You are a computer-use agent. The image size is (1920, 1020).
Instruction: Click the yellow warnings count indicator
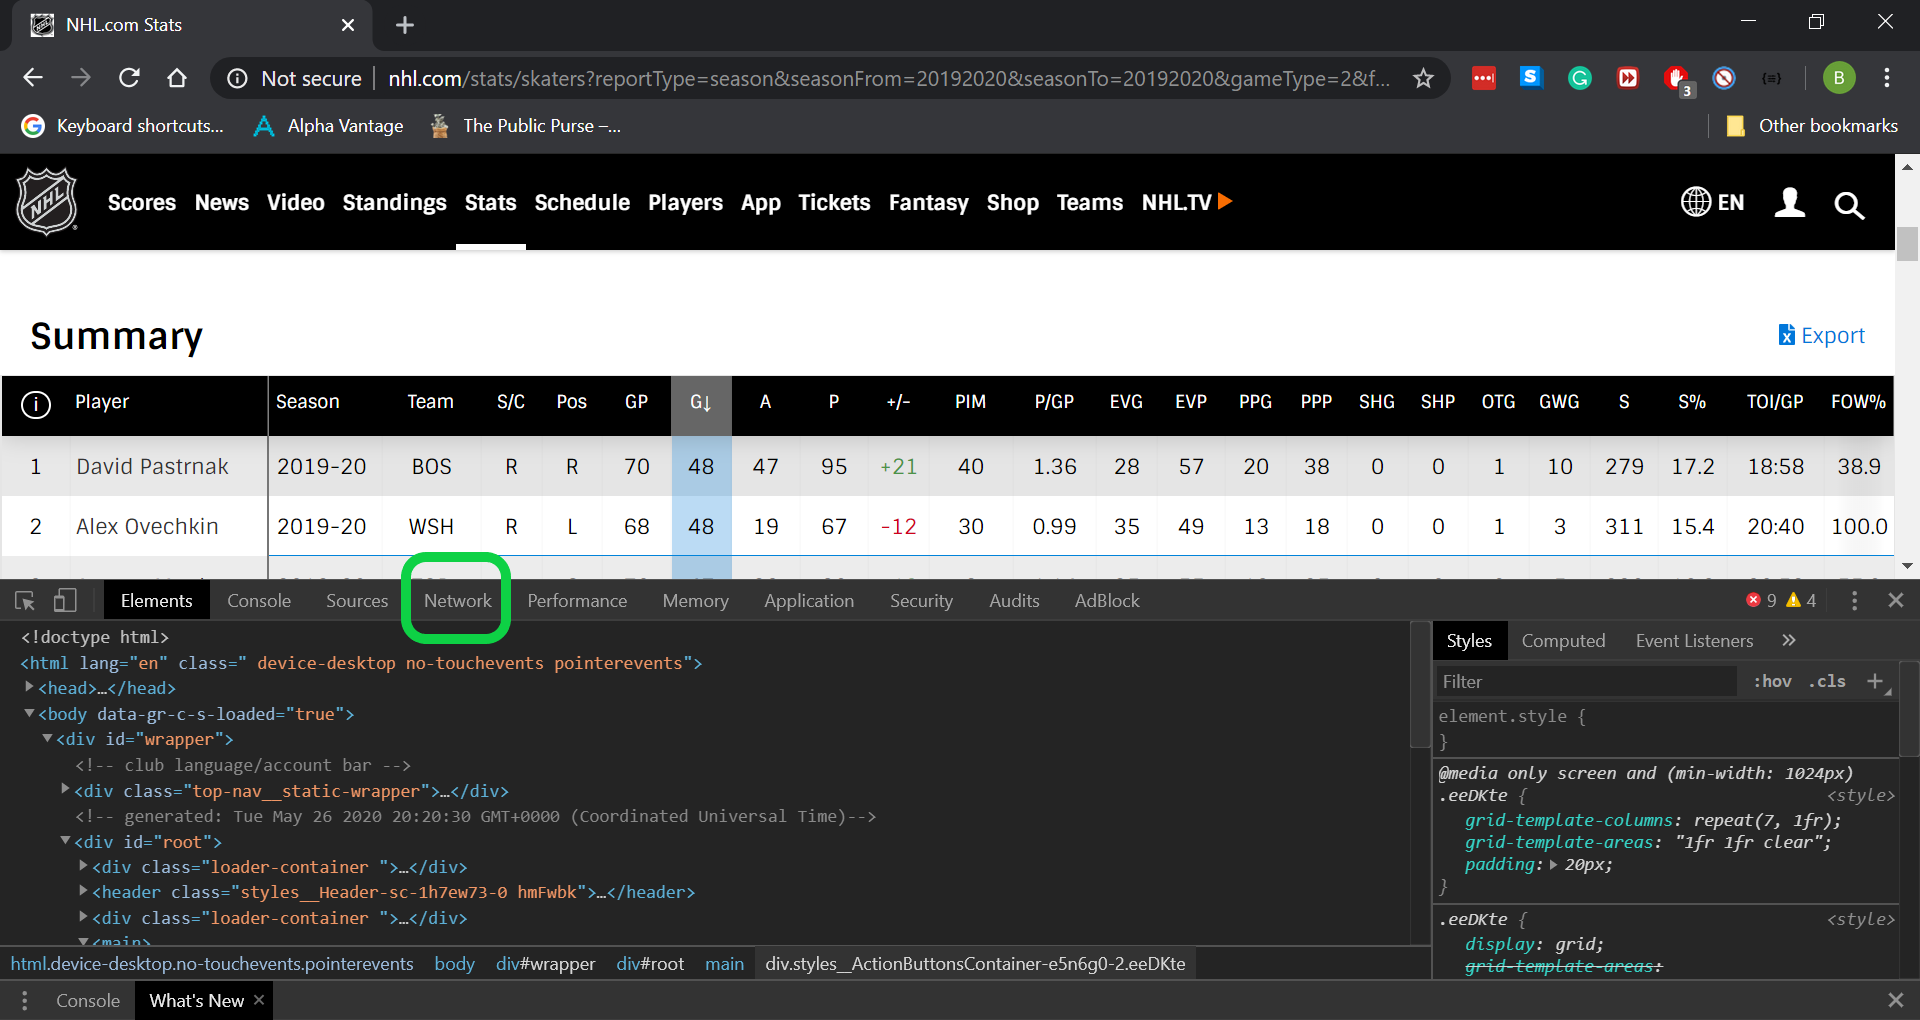[1801, 600]
